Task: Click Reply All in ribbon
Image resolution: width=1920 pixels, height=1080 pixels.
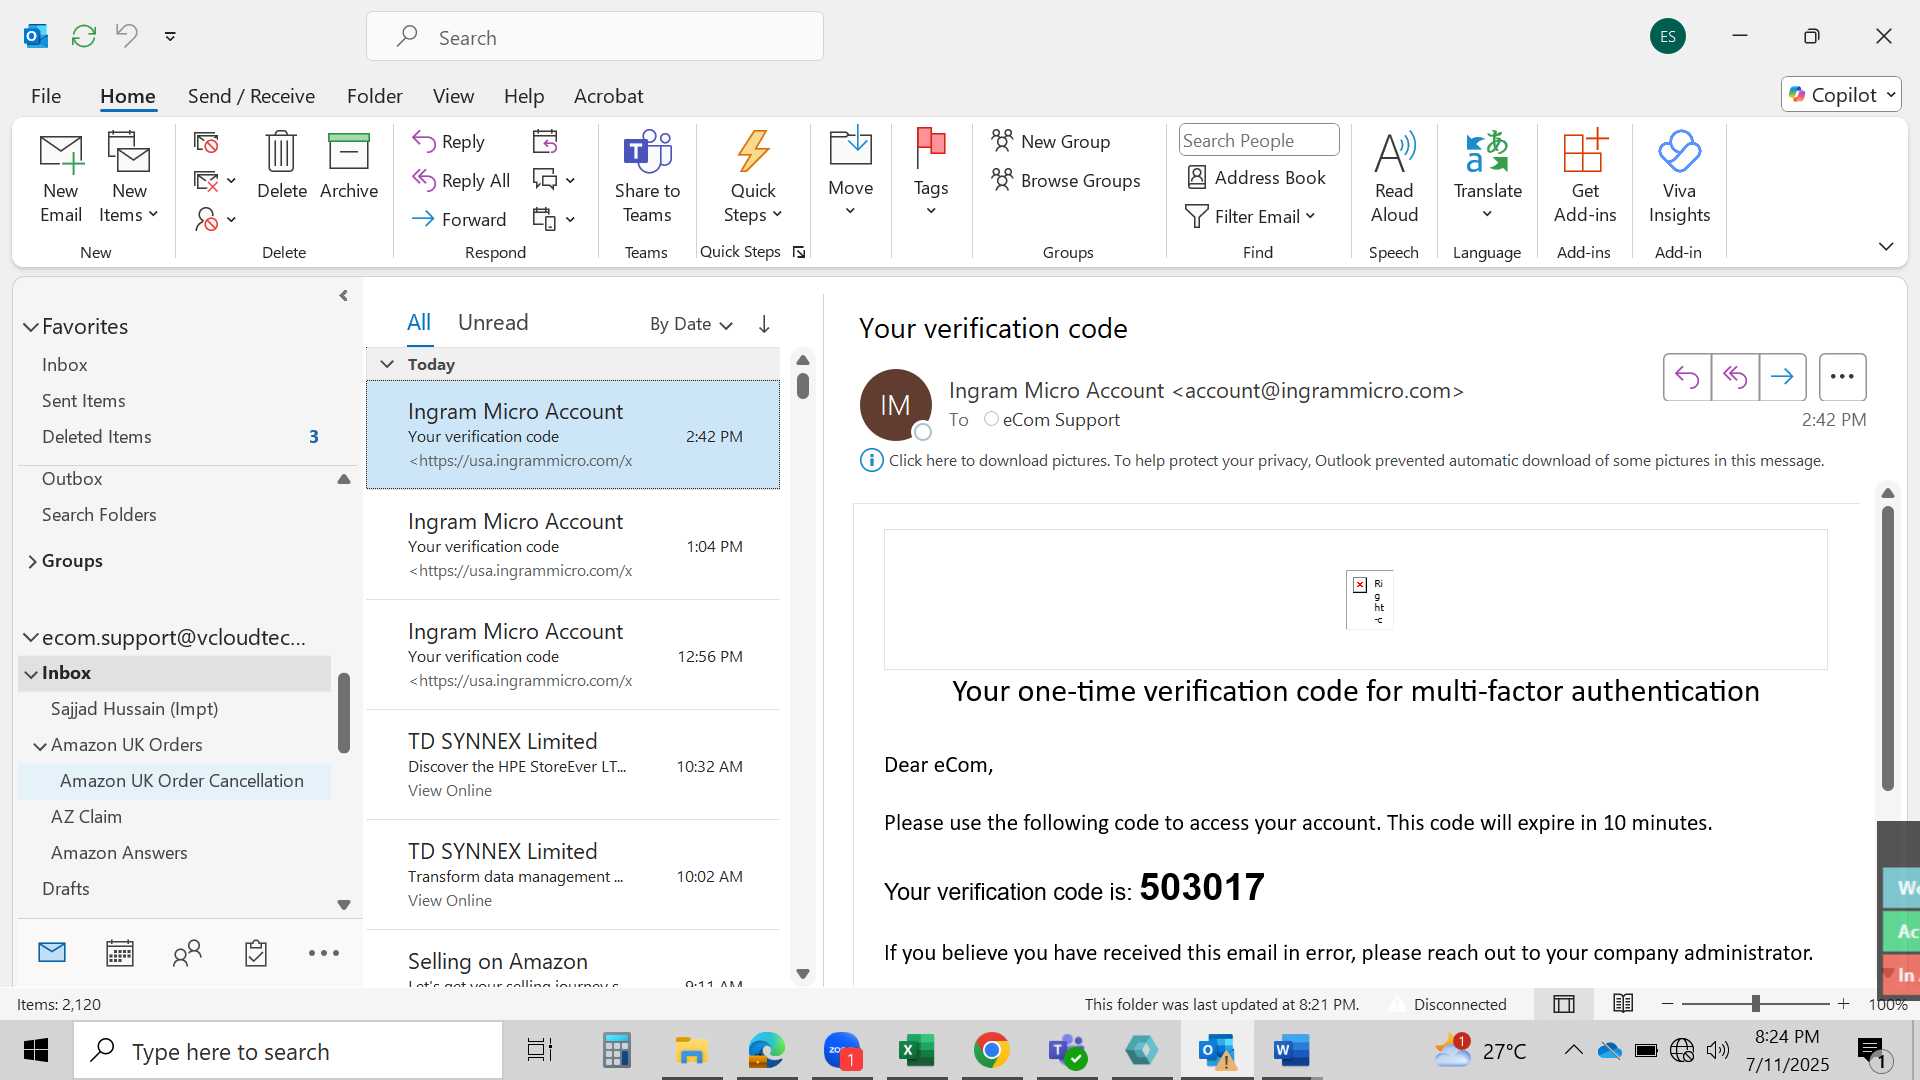Action: 461,180
